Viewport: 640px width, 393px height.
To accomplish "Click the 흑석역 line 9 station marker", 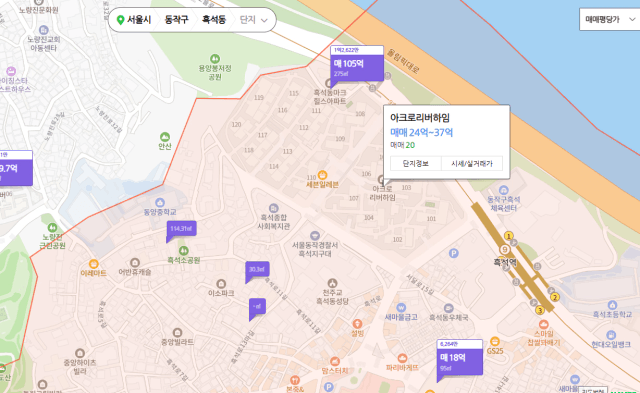I will 505,249.
